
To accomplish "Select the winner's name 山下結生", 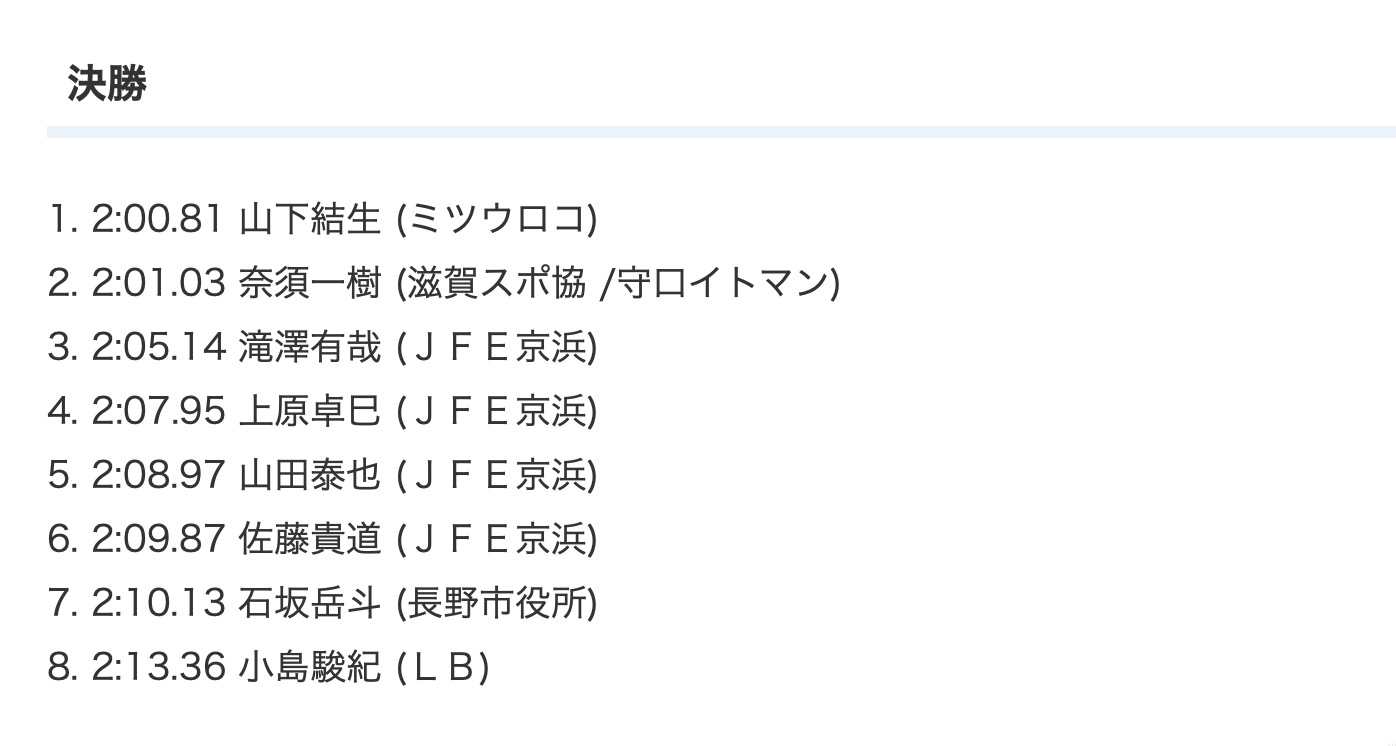I will pyautogui.click(x=310, y=220).
